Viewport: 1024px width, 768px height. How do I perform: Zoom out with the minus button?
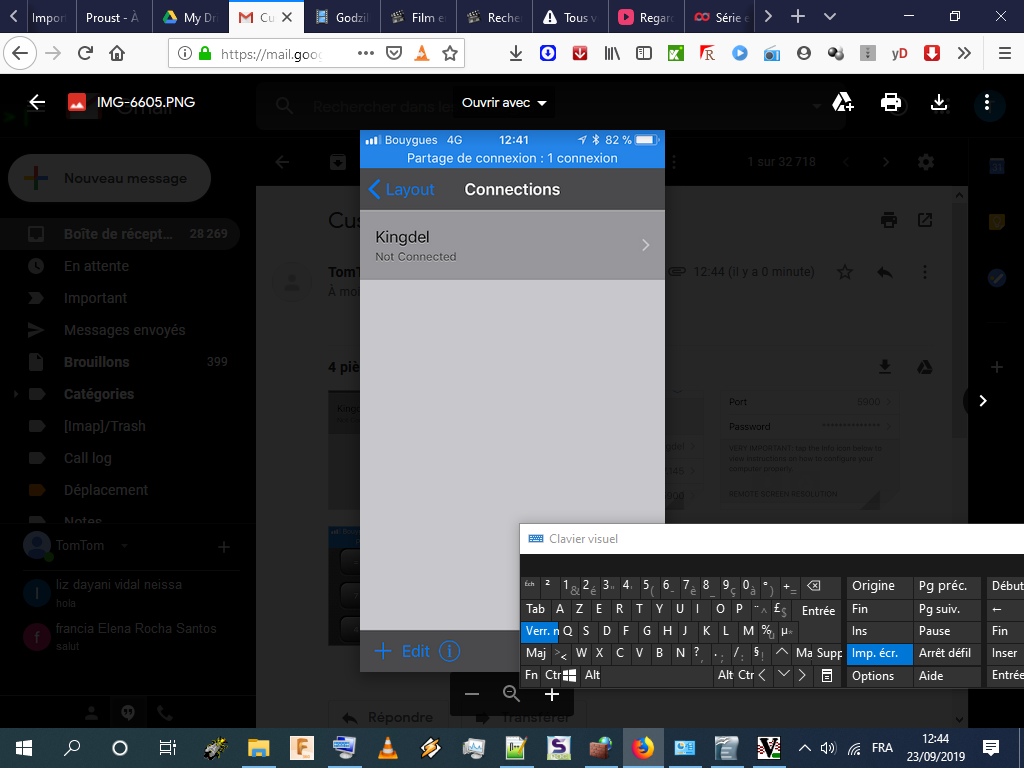coord(472,694)
